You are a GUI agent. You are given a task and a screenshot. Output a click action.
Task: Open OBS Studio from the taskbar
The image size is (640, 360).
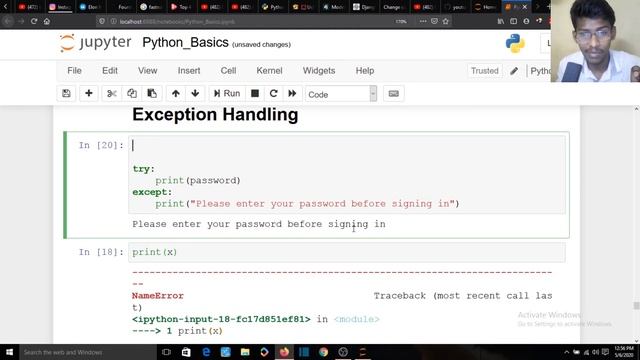tap(343, 352)
